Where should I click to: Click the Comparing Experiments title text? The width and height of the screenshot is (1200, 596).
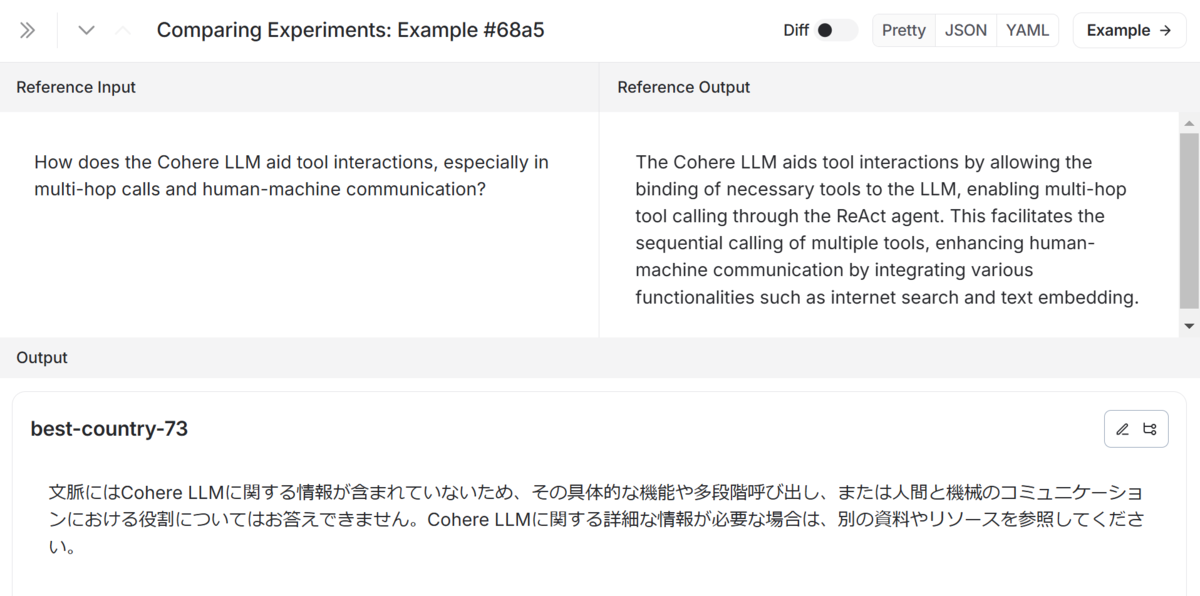tap(350, 30)
